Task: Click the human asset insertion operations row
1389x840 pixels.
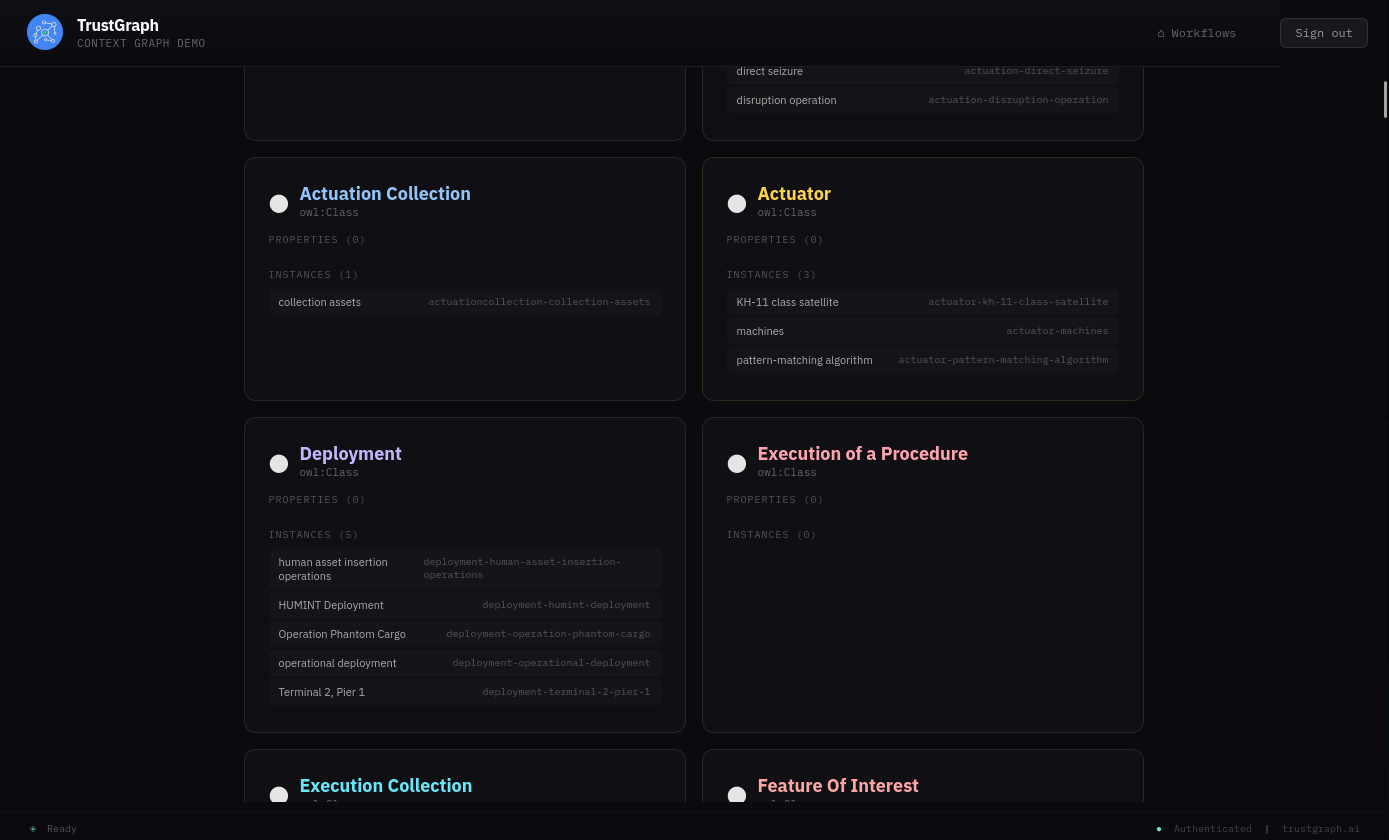Action: click(464, 569)
